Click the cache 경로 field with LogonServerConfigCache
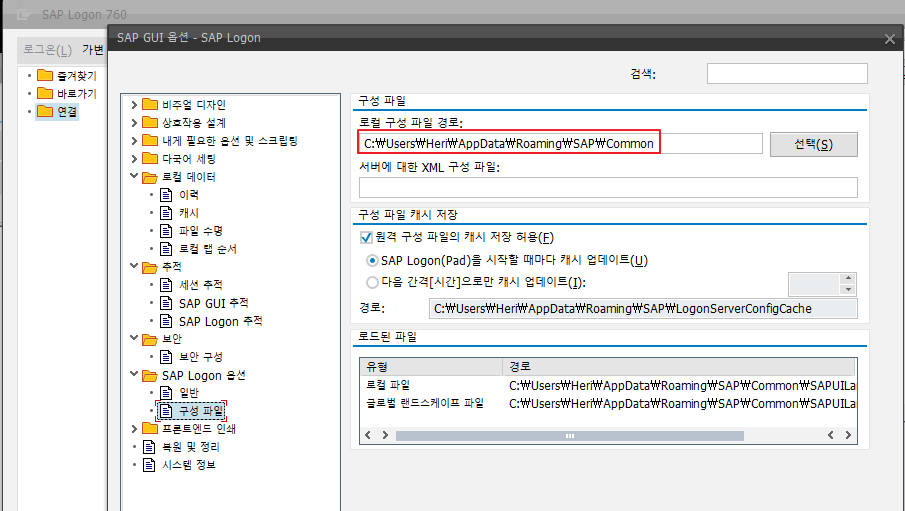The width and height of the screenshot is (905, 511). (643, 308)
